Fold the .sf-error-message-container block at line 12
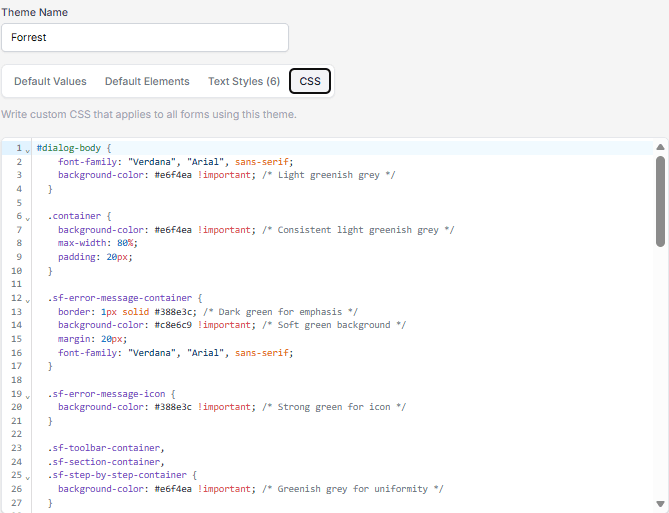The image size is (669, 513). [28, 300]
